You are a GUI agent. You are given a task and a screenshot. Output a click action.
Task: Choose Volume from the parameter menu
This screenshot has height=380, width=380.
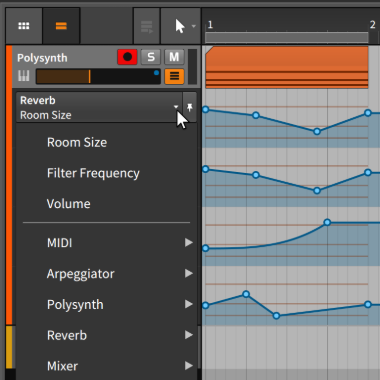69,204
